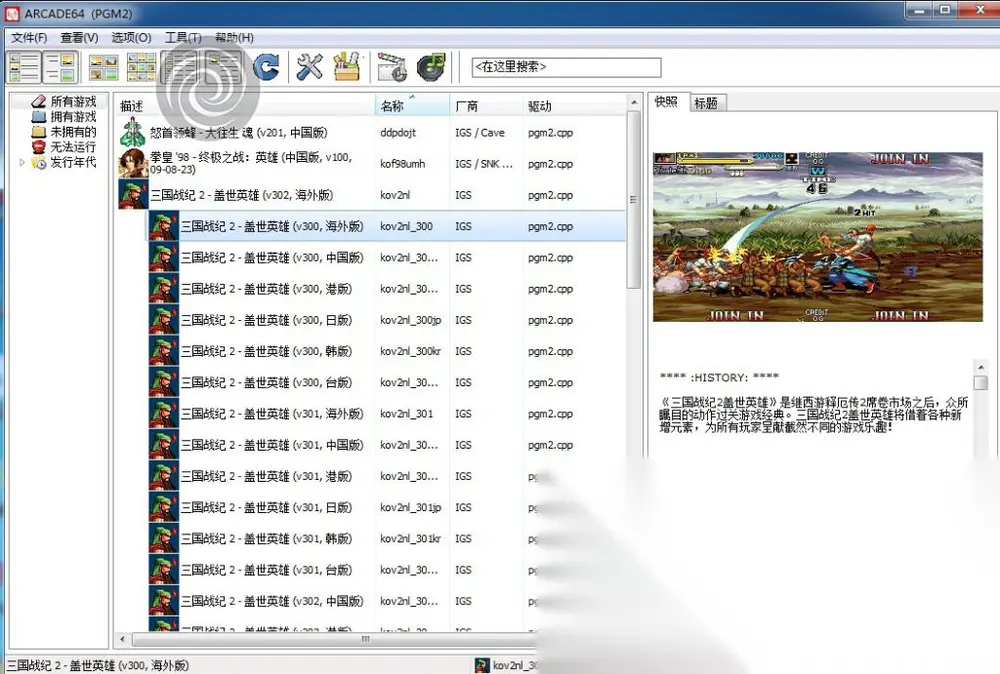Click the game list scroll-up arrow

click(633, 103)
